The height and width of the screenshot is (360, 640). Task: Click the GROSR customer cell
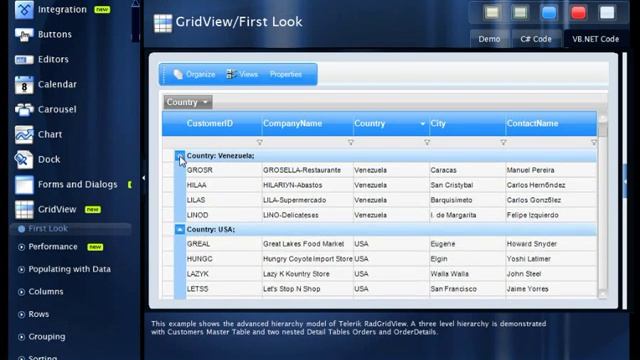point(224,170)
